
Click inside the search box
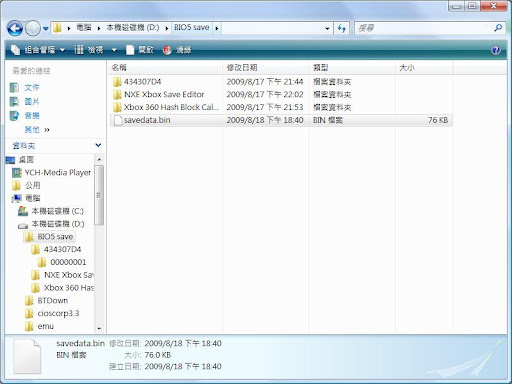point(423,28)
